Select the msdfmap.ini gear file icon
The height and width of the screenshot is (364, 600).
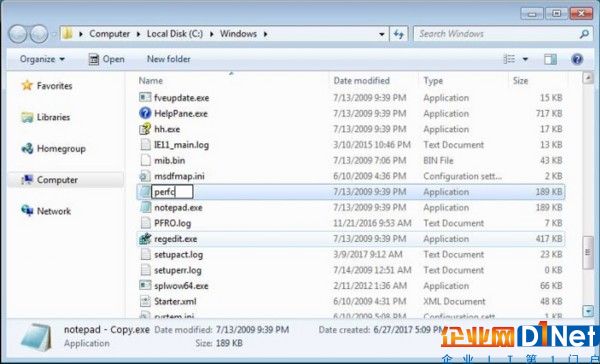(x=145, y=176)
